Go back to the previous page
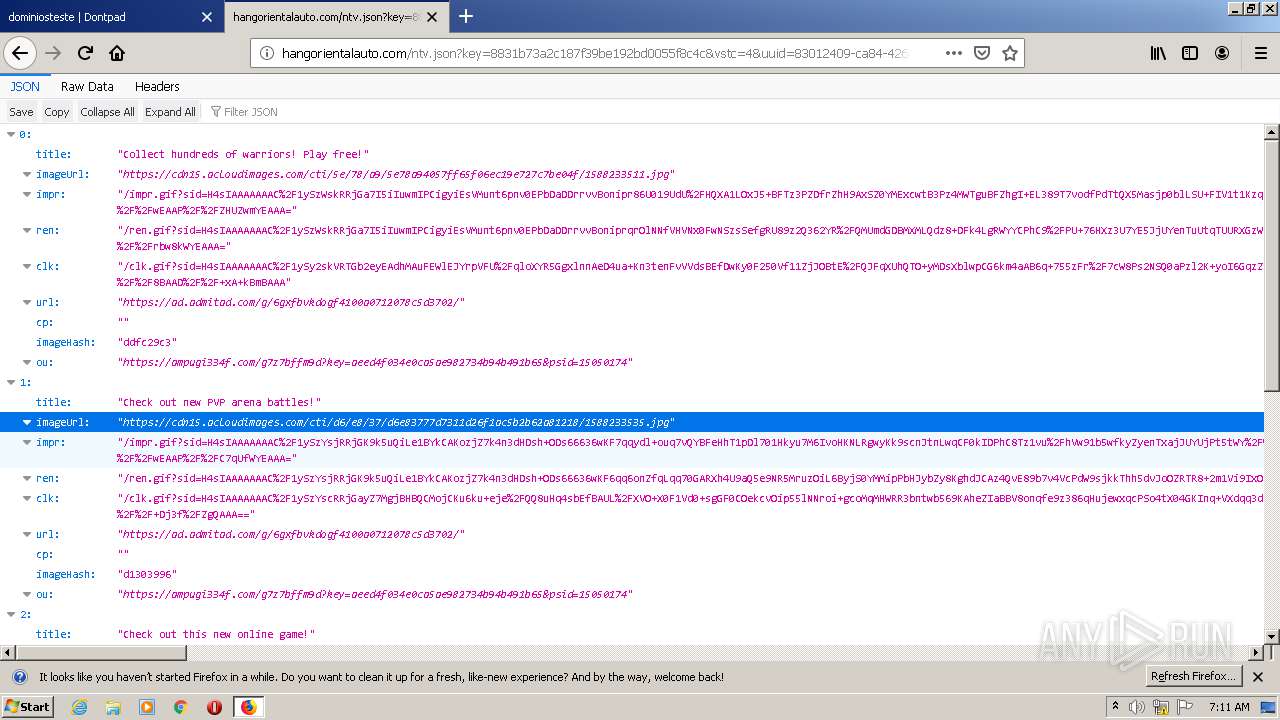The width and height of the screenshot is (1280, 720). (x=19, y=53)
